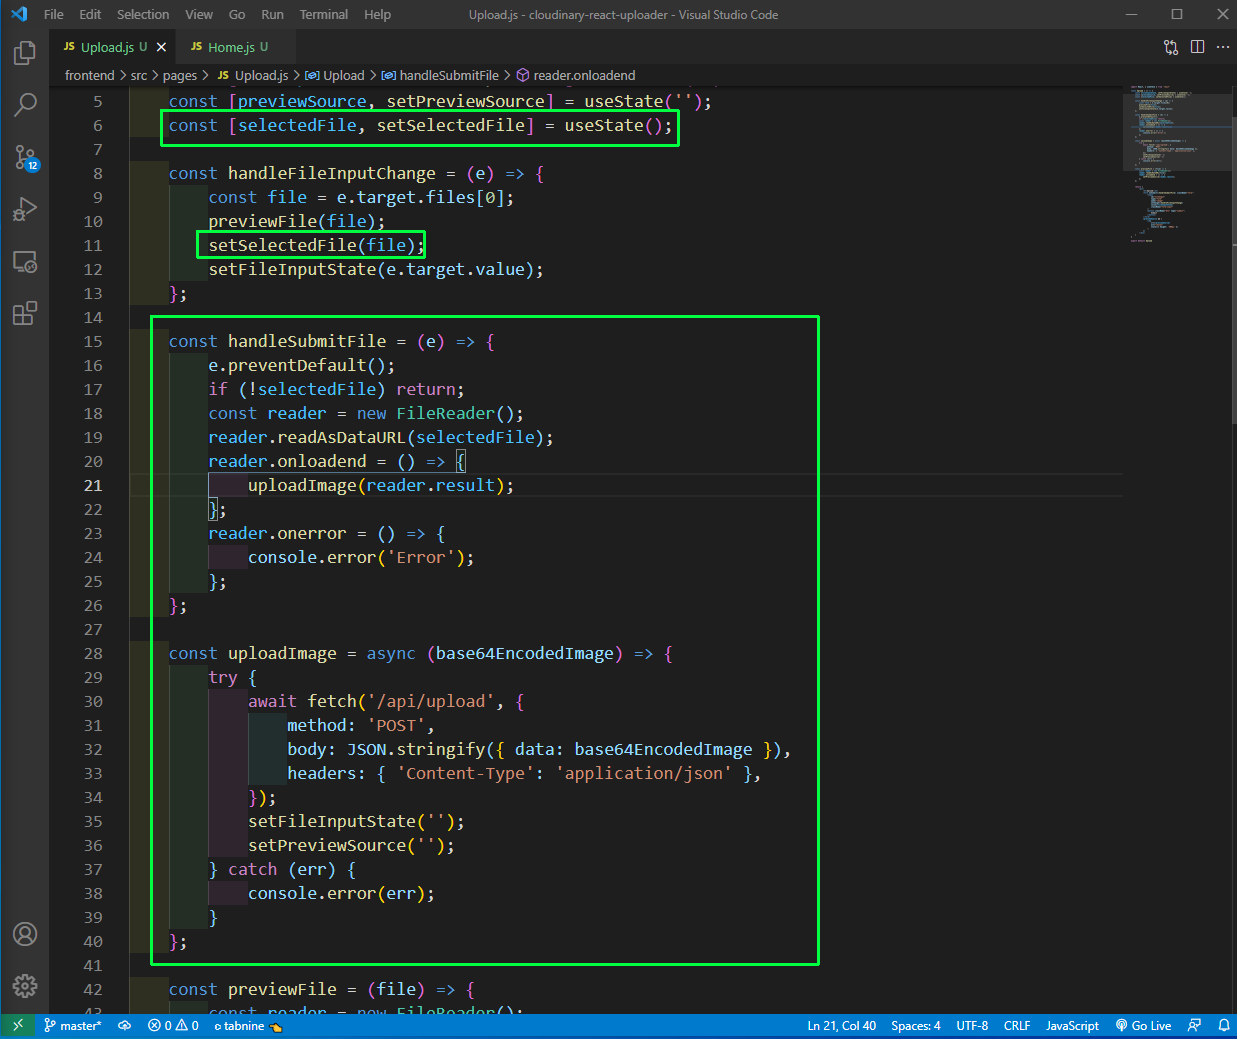Screen dimensions: 1237x1039
Task: Click on setSelectedFile(file) code line
Action: [316, 245]
